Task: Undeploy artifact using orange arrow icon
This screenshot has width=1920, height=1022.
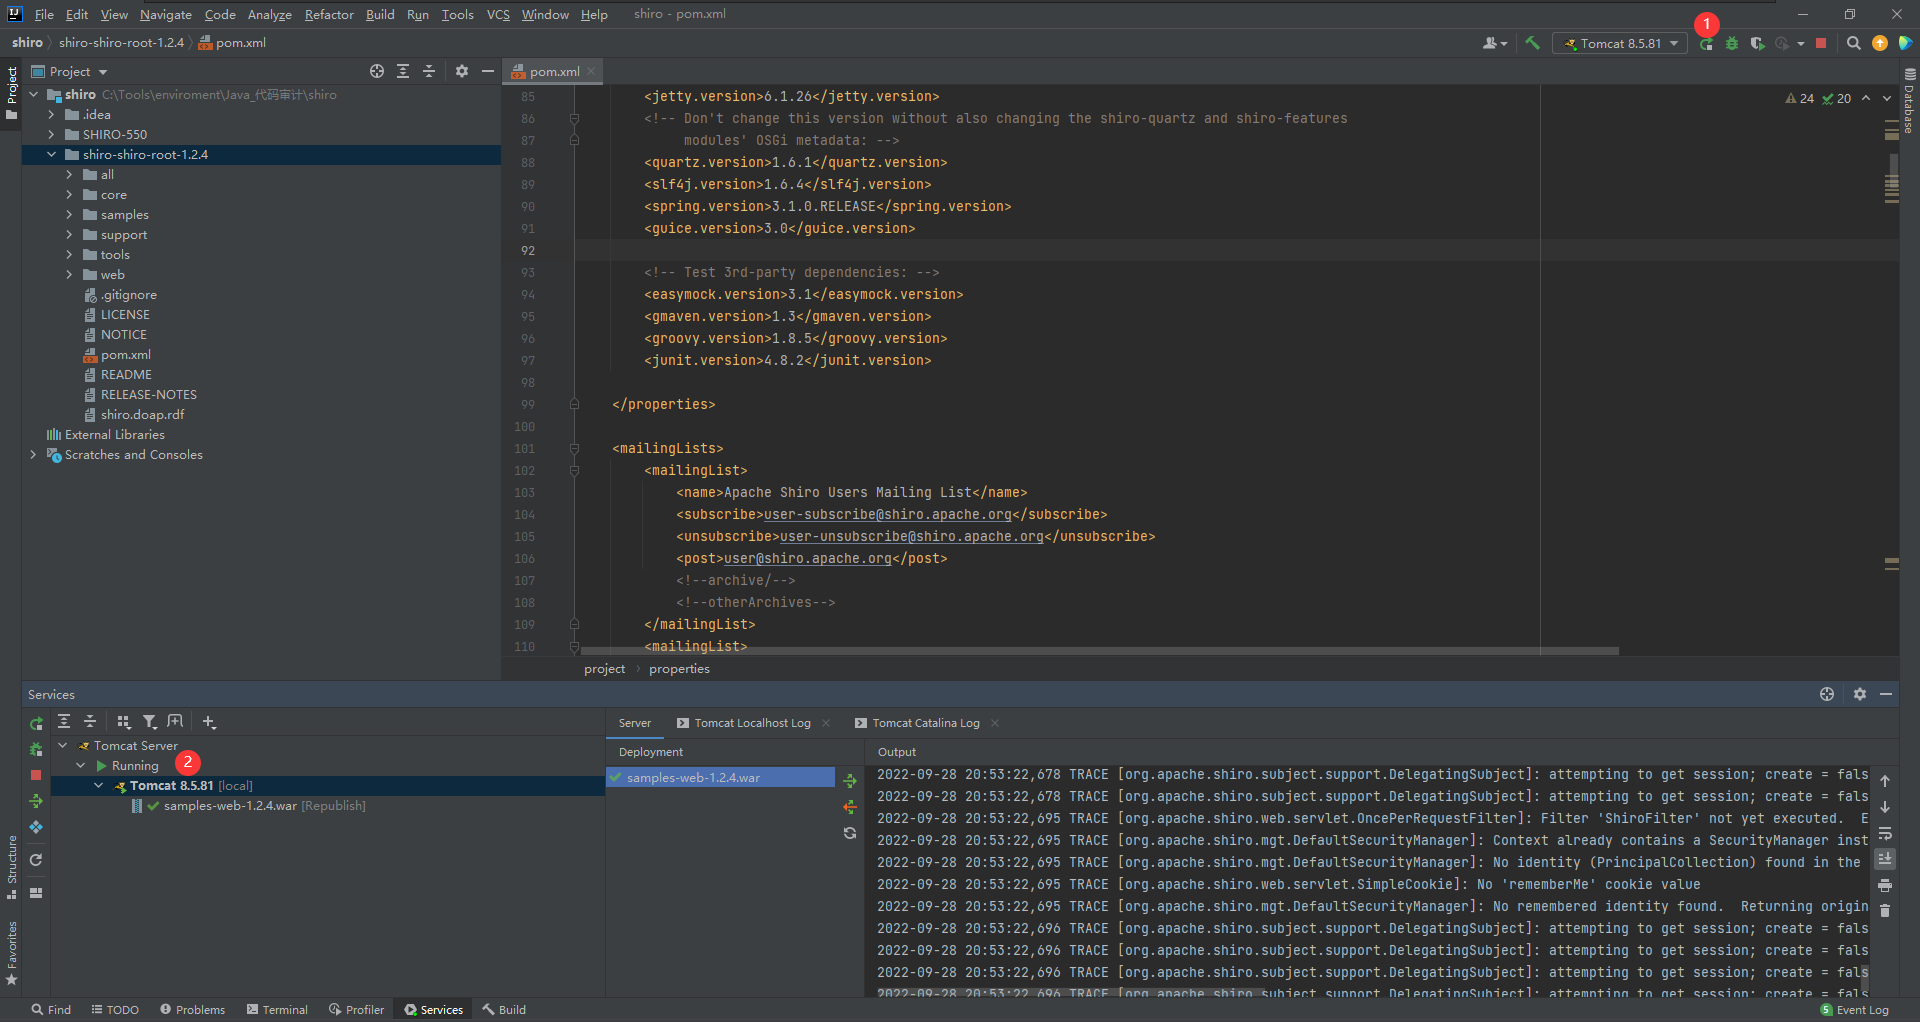Action: pyautogui.click(x=850, y=807)
